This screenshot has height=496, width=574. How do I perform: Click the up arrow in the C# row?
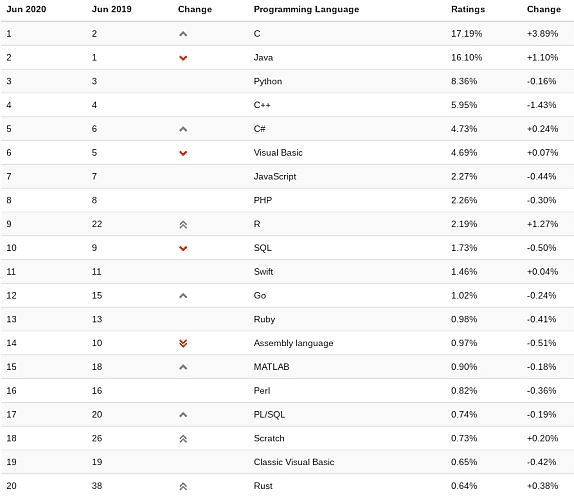[x=183, y=129]
